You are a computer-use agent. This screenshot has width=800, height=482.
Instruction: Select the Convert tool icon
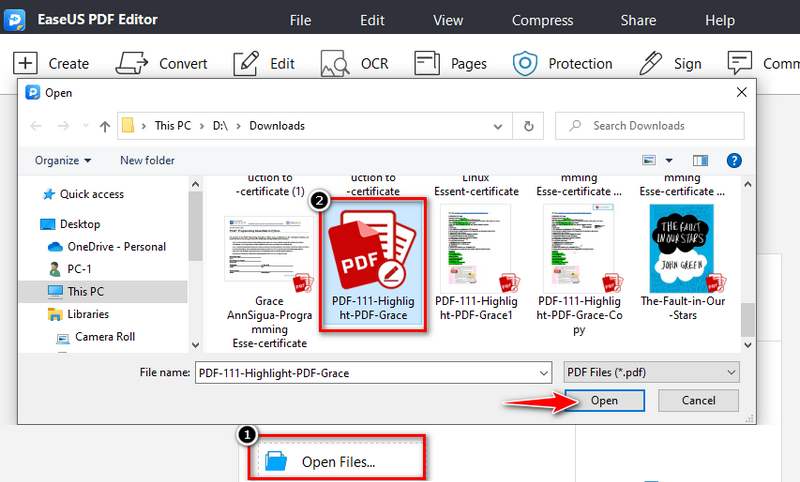[x=132, y=64]
